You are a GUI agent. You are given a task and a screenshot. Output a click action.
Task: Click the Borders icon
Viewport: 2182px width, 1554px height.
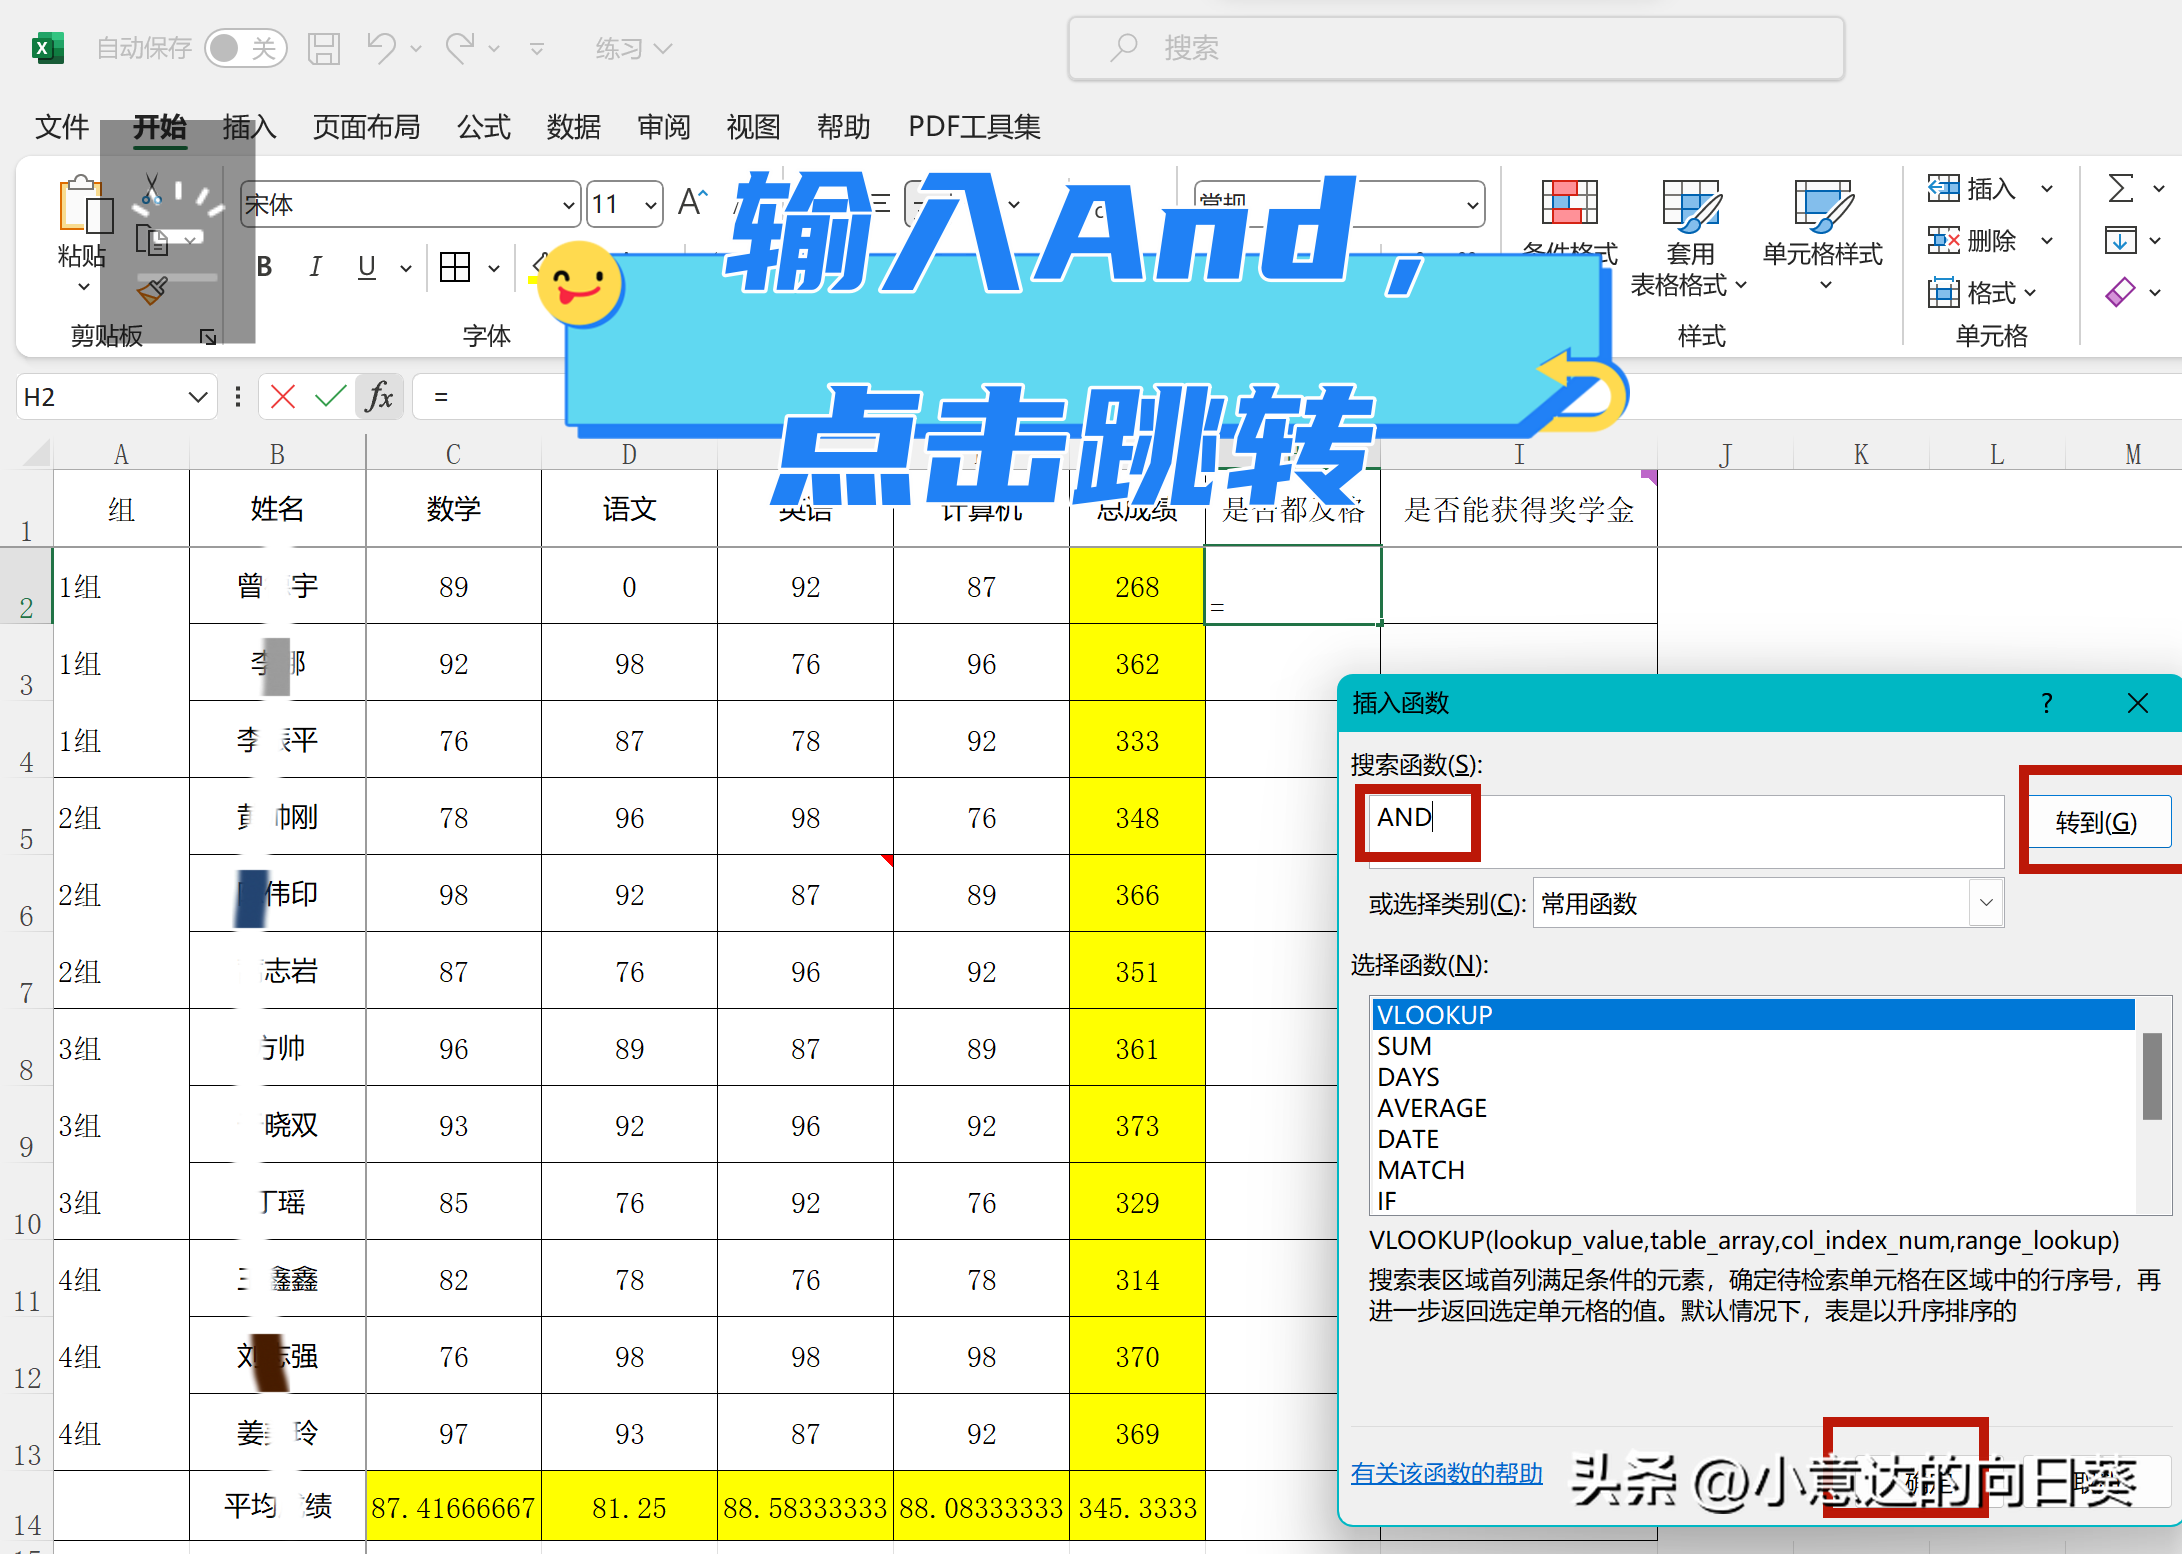(x=455, y=267)
